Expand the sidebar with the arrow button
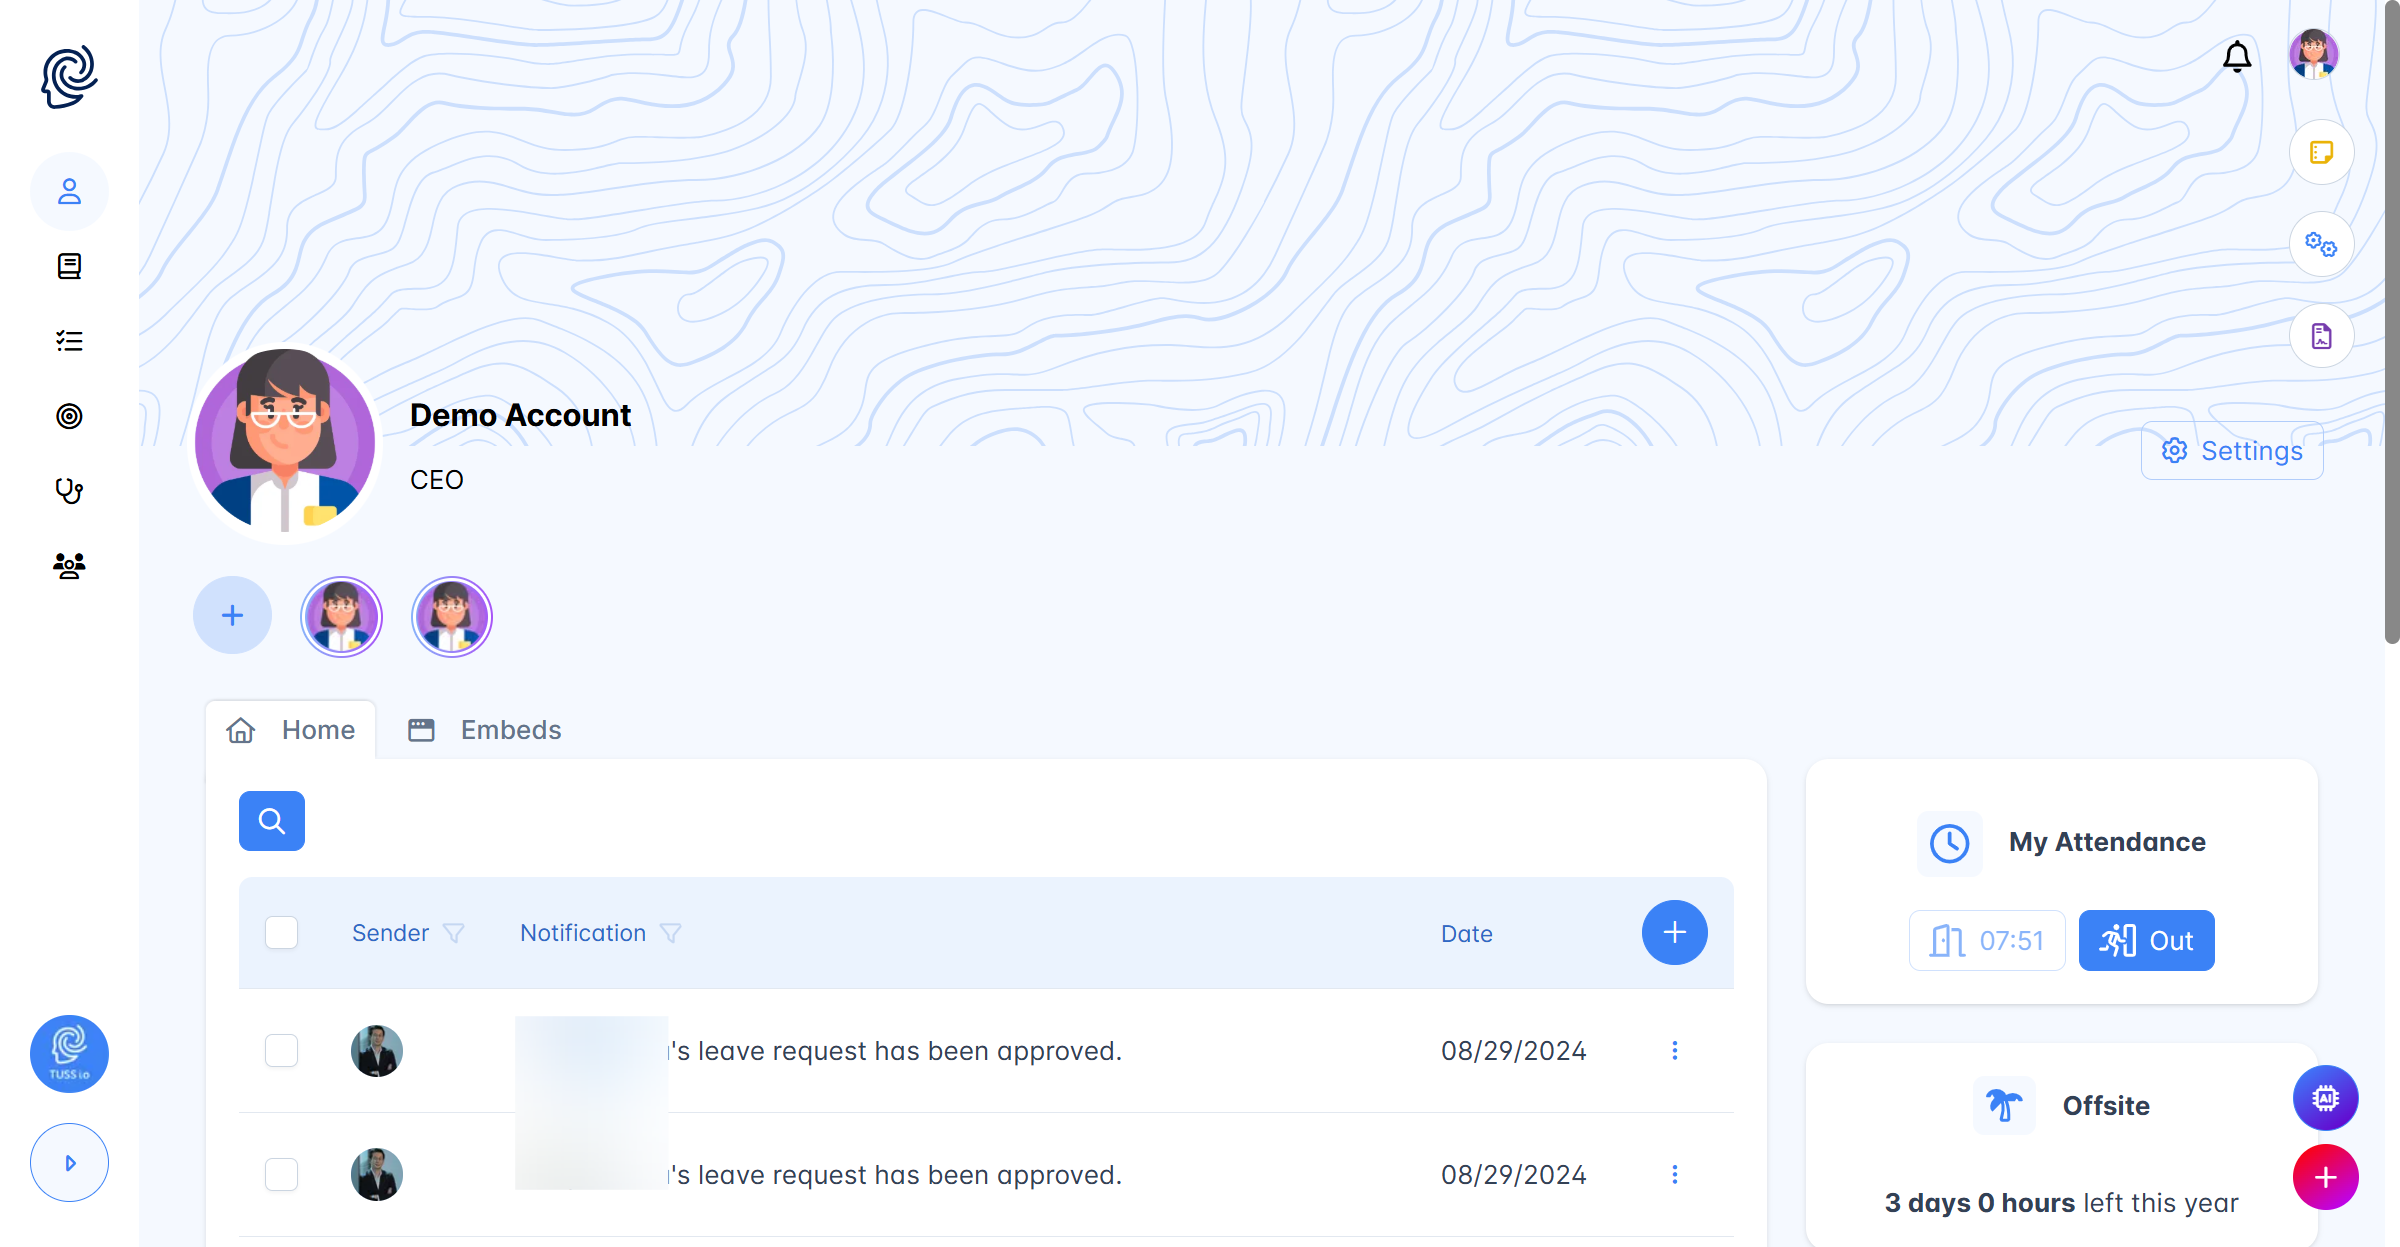2400x1247 pixels. pos(69,1163)
